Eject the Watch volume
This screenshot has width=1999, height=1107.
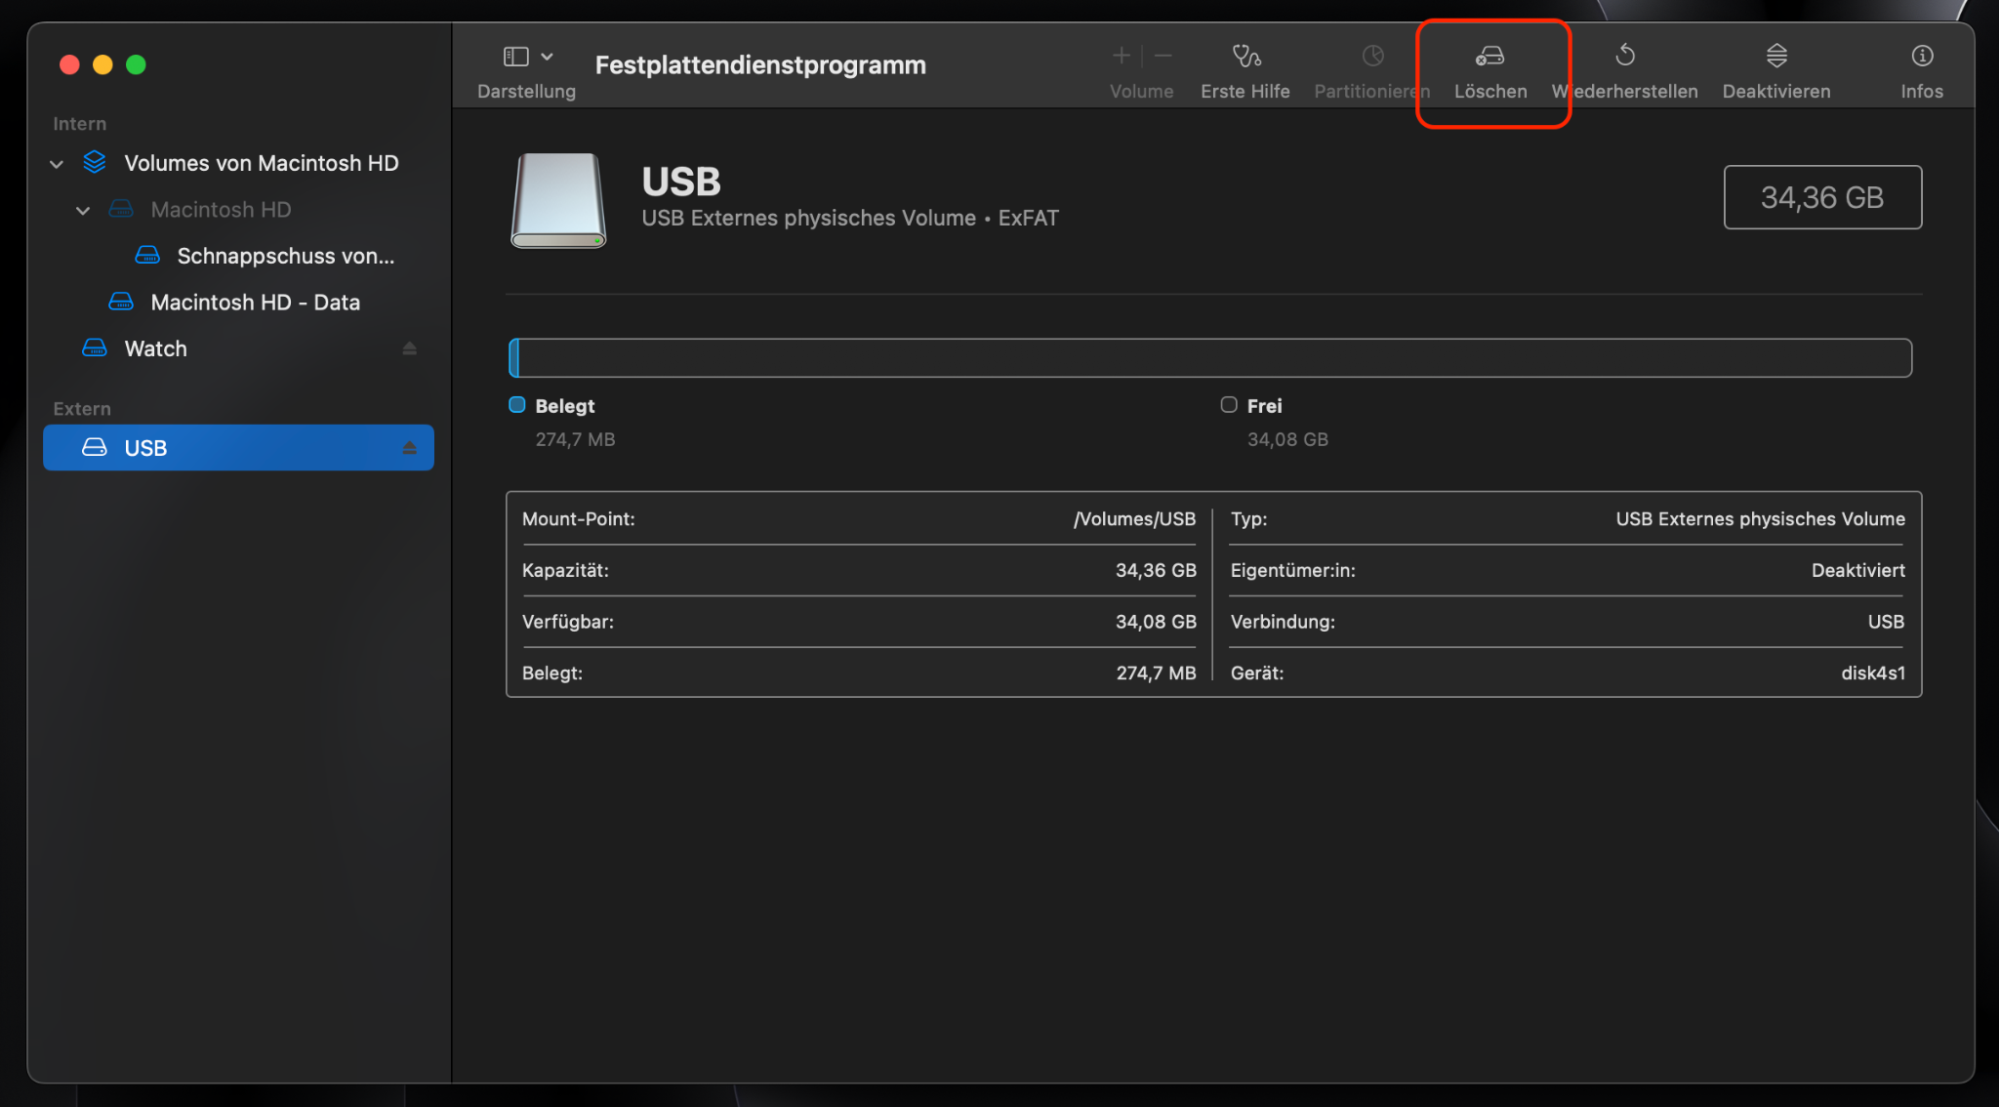click(409, 348)
